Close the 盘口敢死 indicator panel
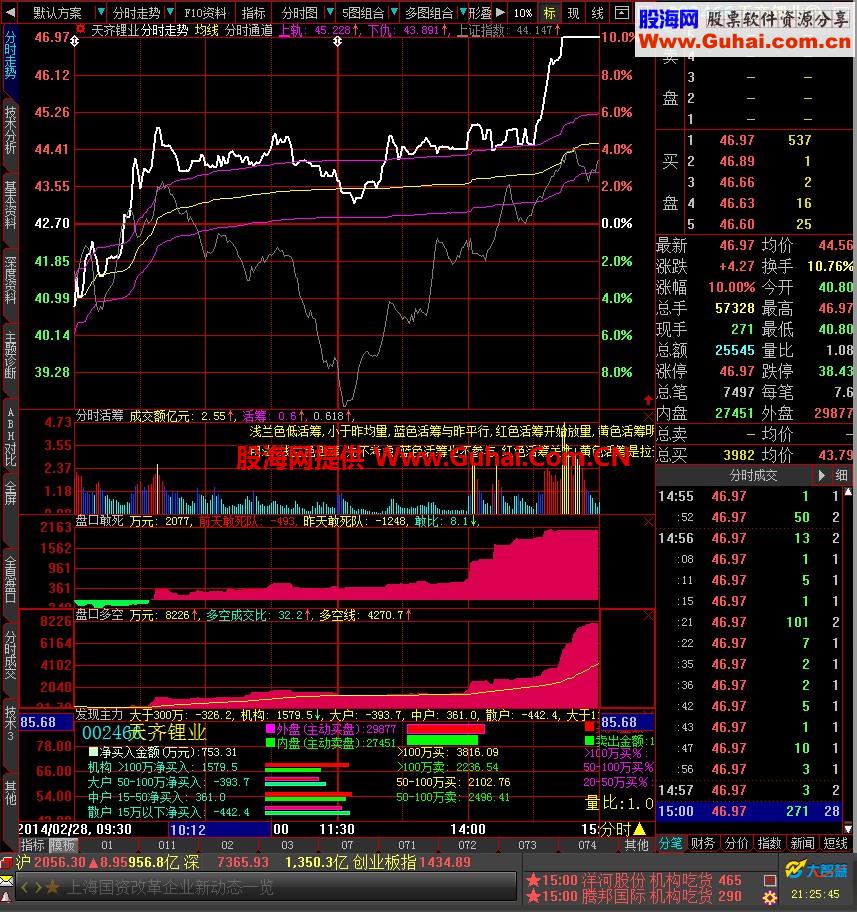Viewport: 857px width, 912px height. click(648, 522)
